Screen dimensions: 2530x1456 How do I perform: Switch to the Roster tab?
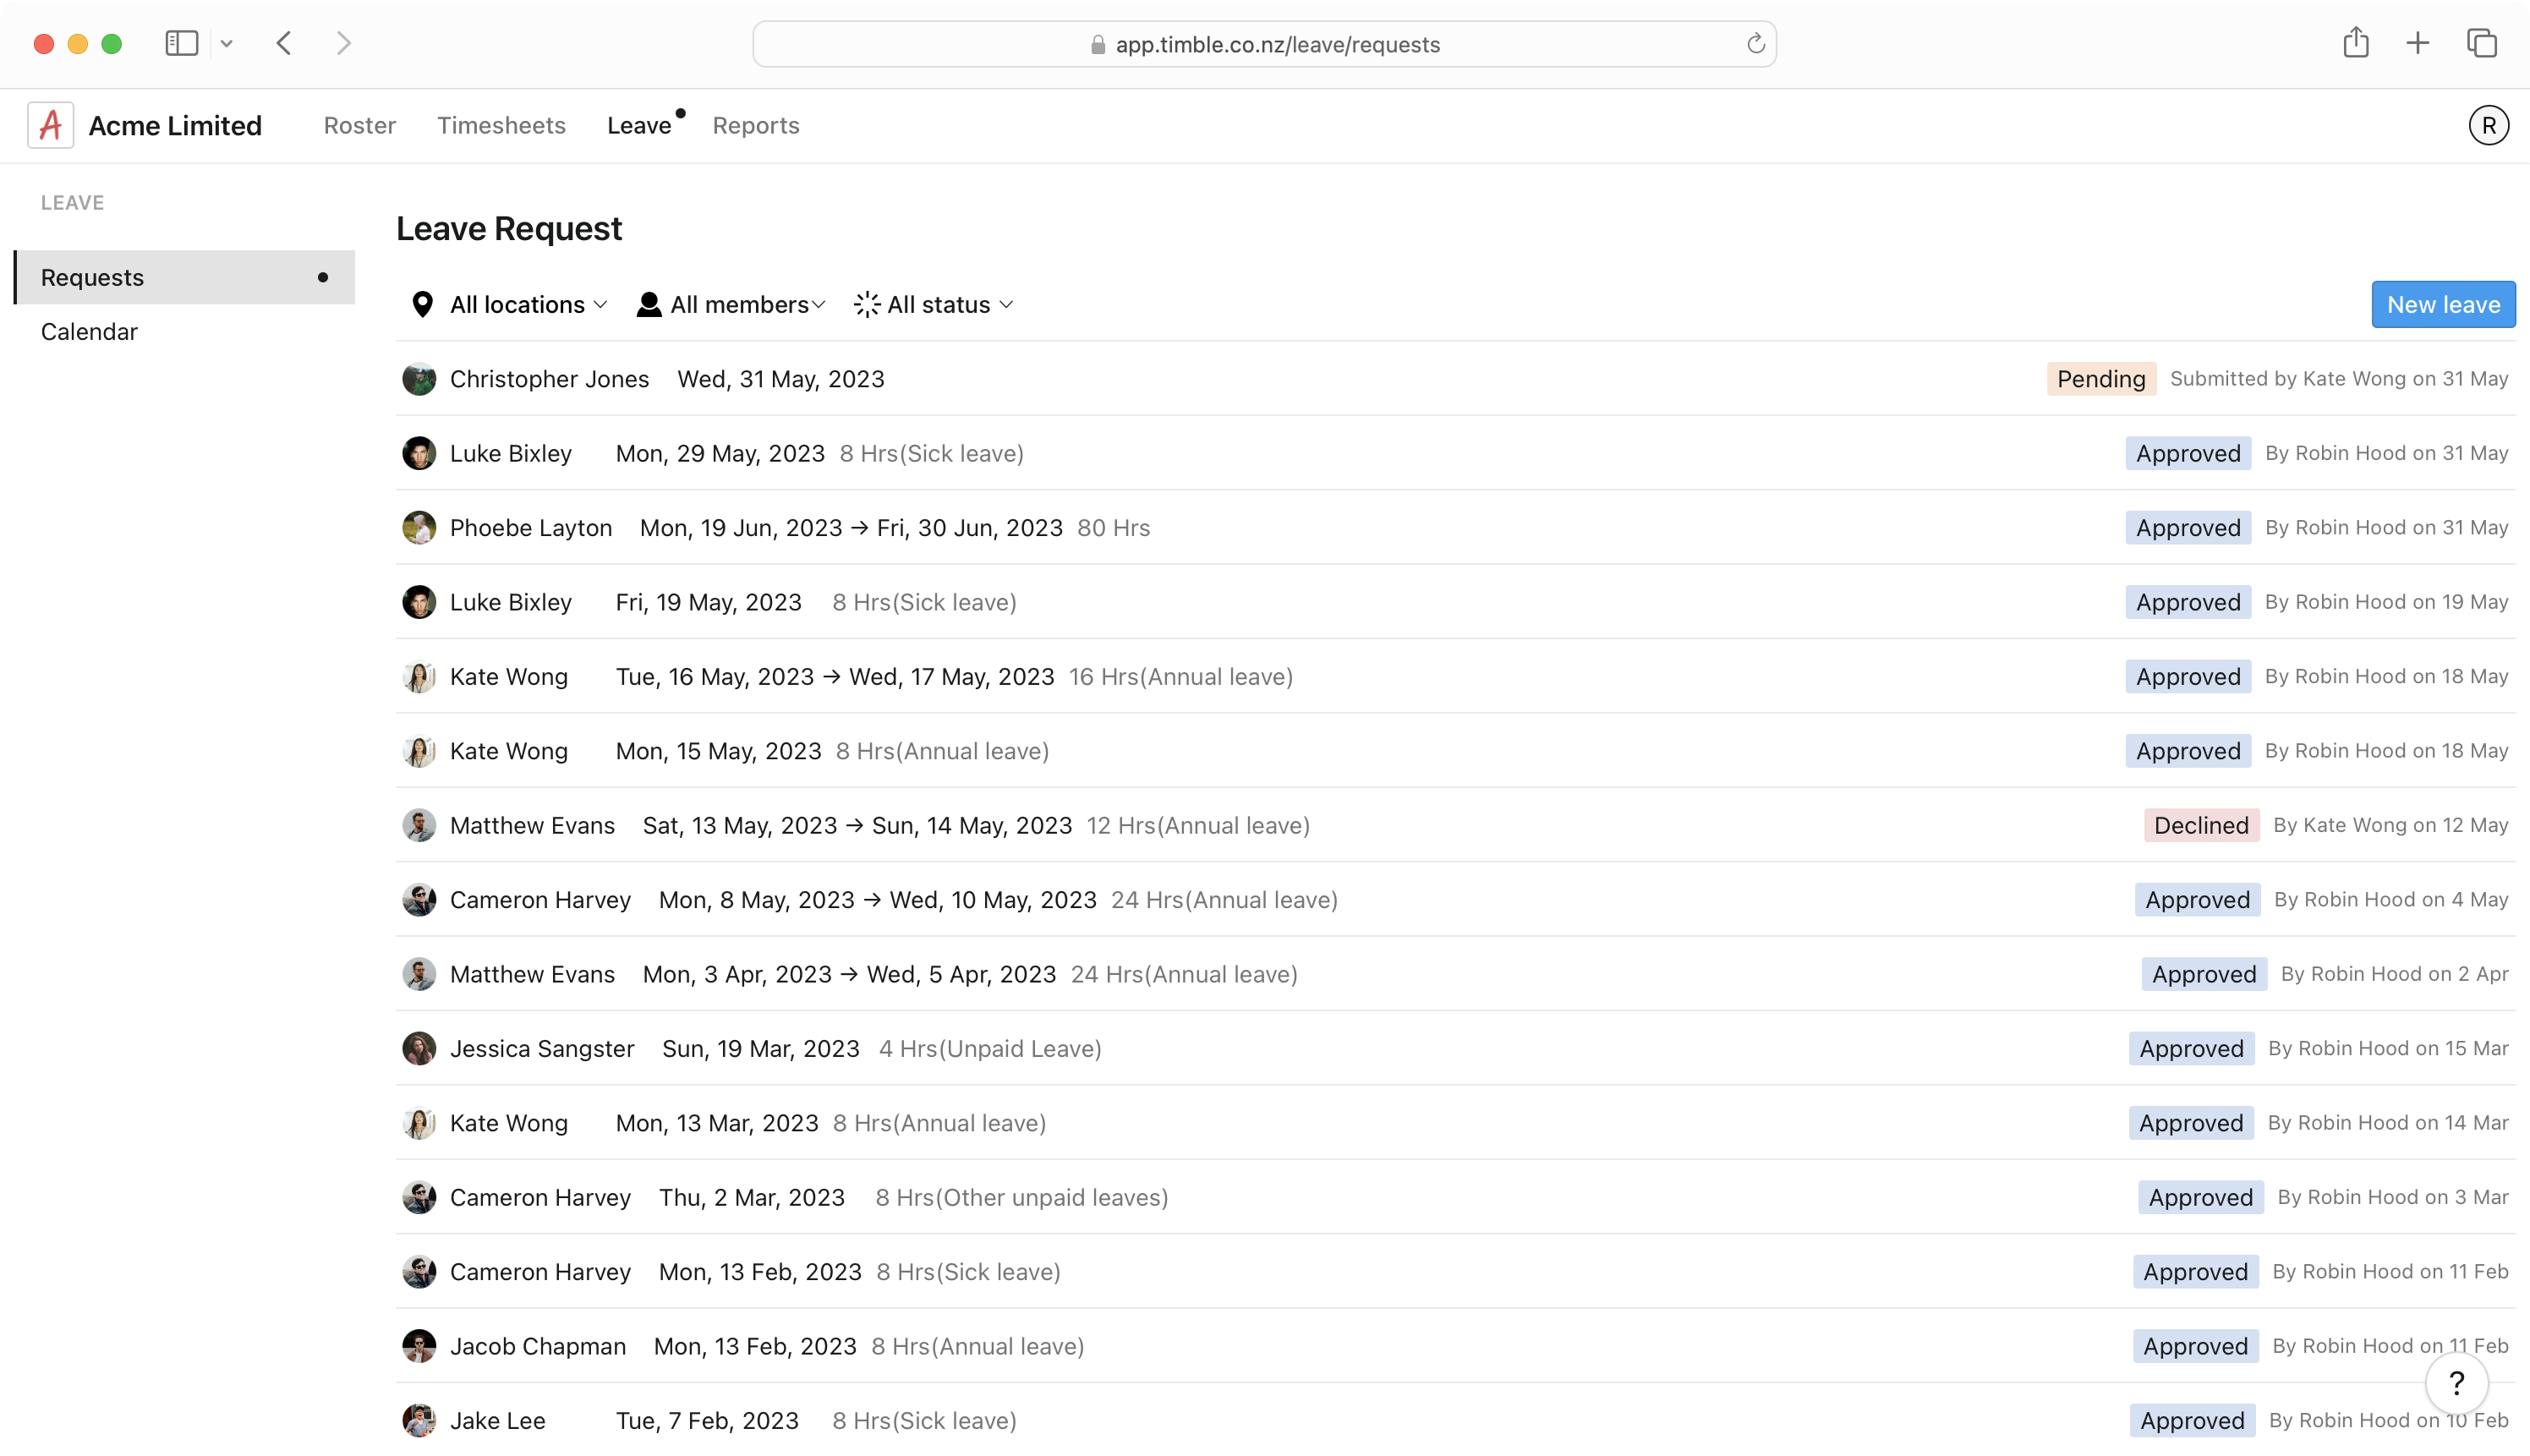359,125
